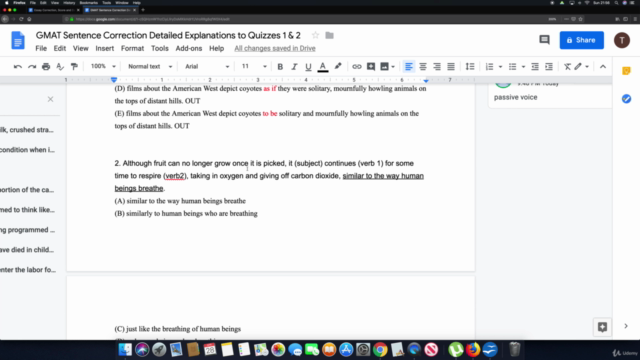The height and width of the screenshot is (360, 640).
Task: Open the View menu
Action: pyautogui.click(x=80, y=48)
